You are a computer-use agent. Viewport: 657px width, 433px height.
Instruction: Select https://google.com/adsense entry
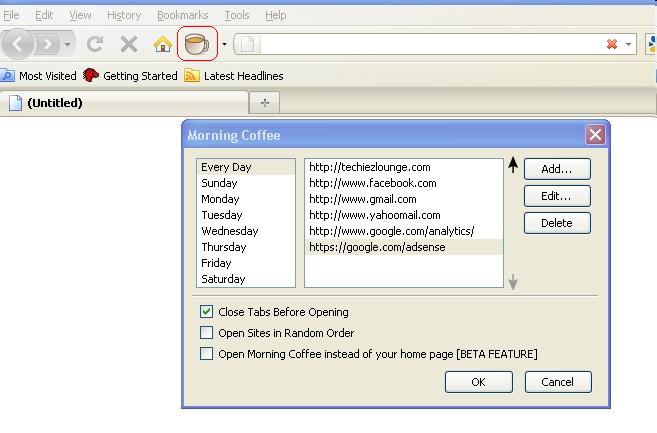click(404, 247)
